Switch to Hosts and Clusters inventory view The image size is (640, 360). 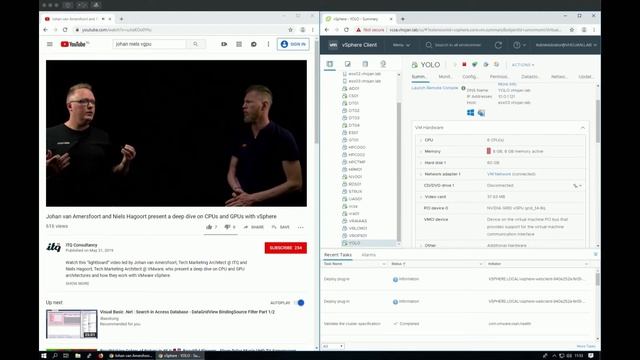330,64
